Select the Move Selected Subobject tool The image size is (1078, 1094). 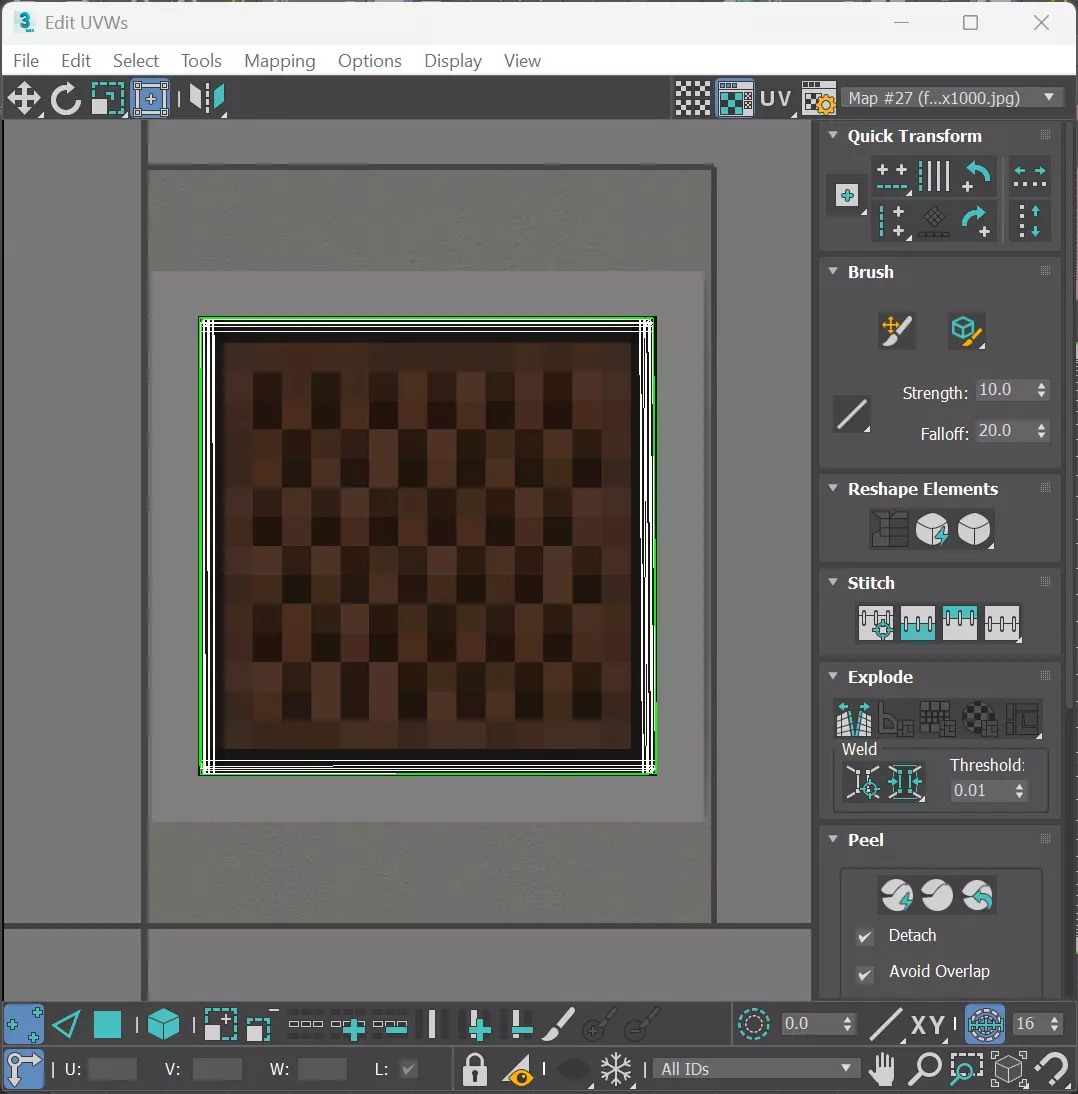coord(24,98)
